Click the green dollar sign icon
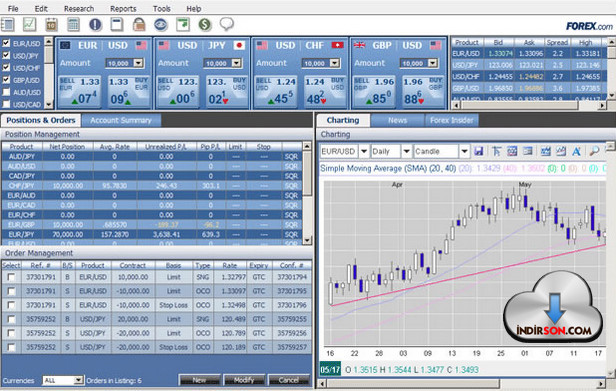The width and height of the screenshot is (616, 391). [205, 25]
